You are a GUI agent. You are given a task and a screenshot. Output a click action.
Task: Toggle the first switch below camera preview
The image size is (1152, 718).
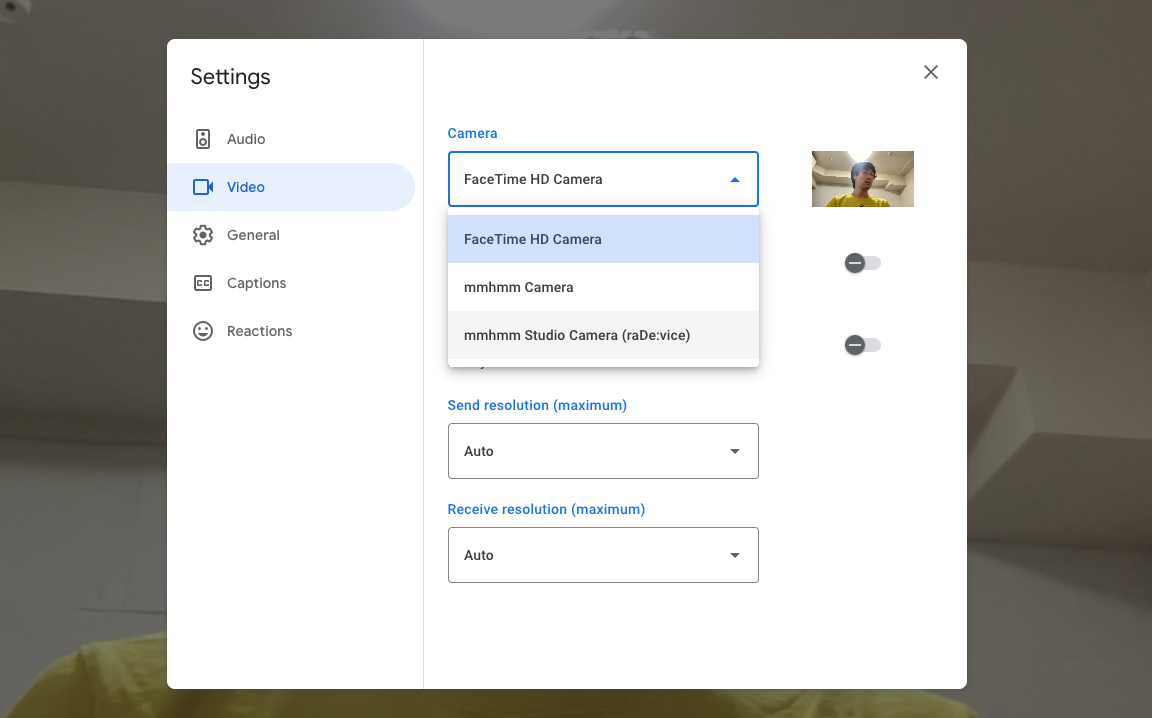[x=862, y=263]
